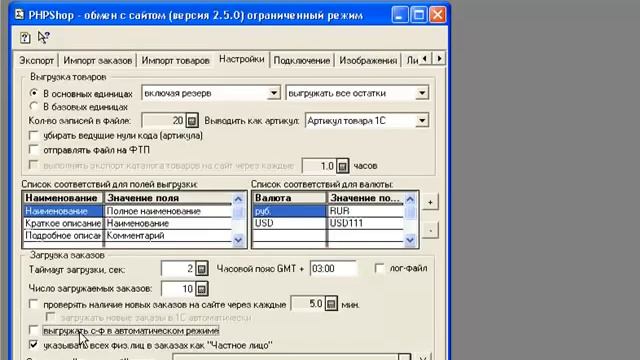Click the number of orders field showing 10
This screenshot has height=360, width=640.
pyautogui.click(x=178, y=289)
